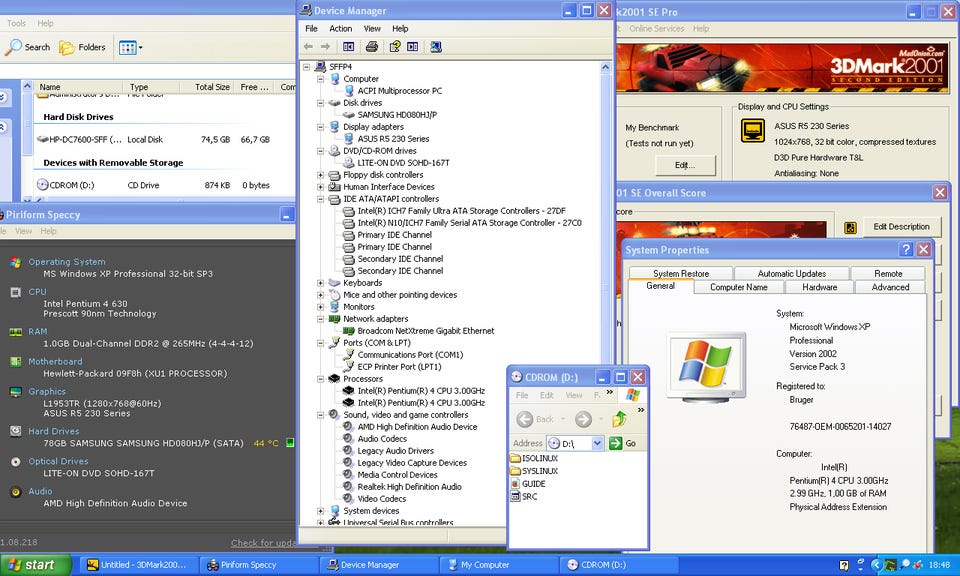Collapse the IDE ATA/ATAPI controllers node
The height and width of the screenshot is (576, 960).
320,199
